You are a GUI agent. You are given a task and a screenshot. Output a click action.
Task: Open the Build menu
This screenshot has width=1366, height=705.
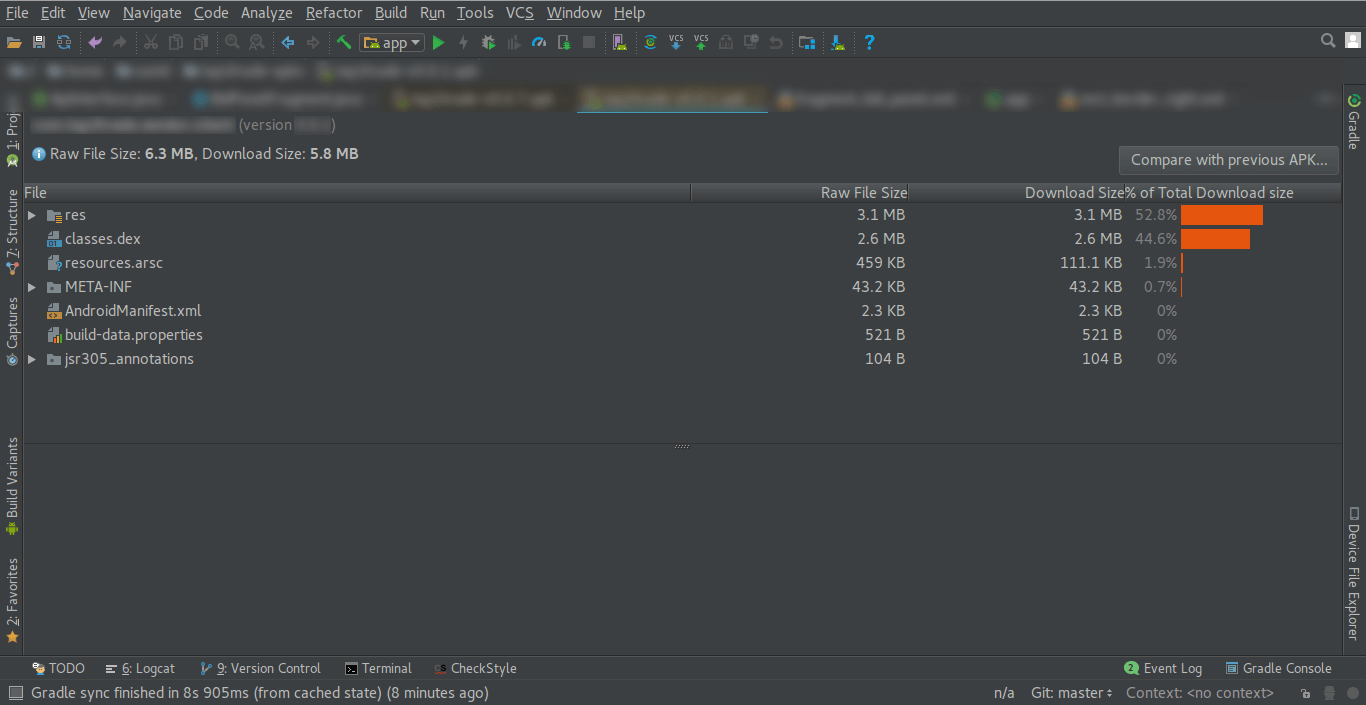pyautogui.click(x=390, y=12)
